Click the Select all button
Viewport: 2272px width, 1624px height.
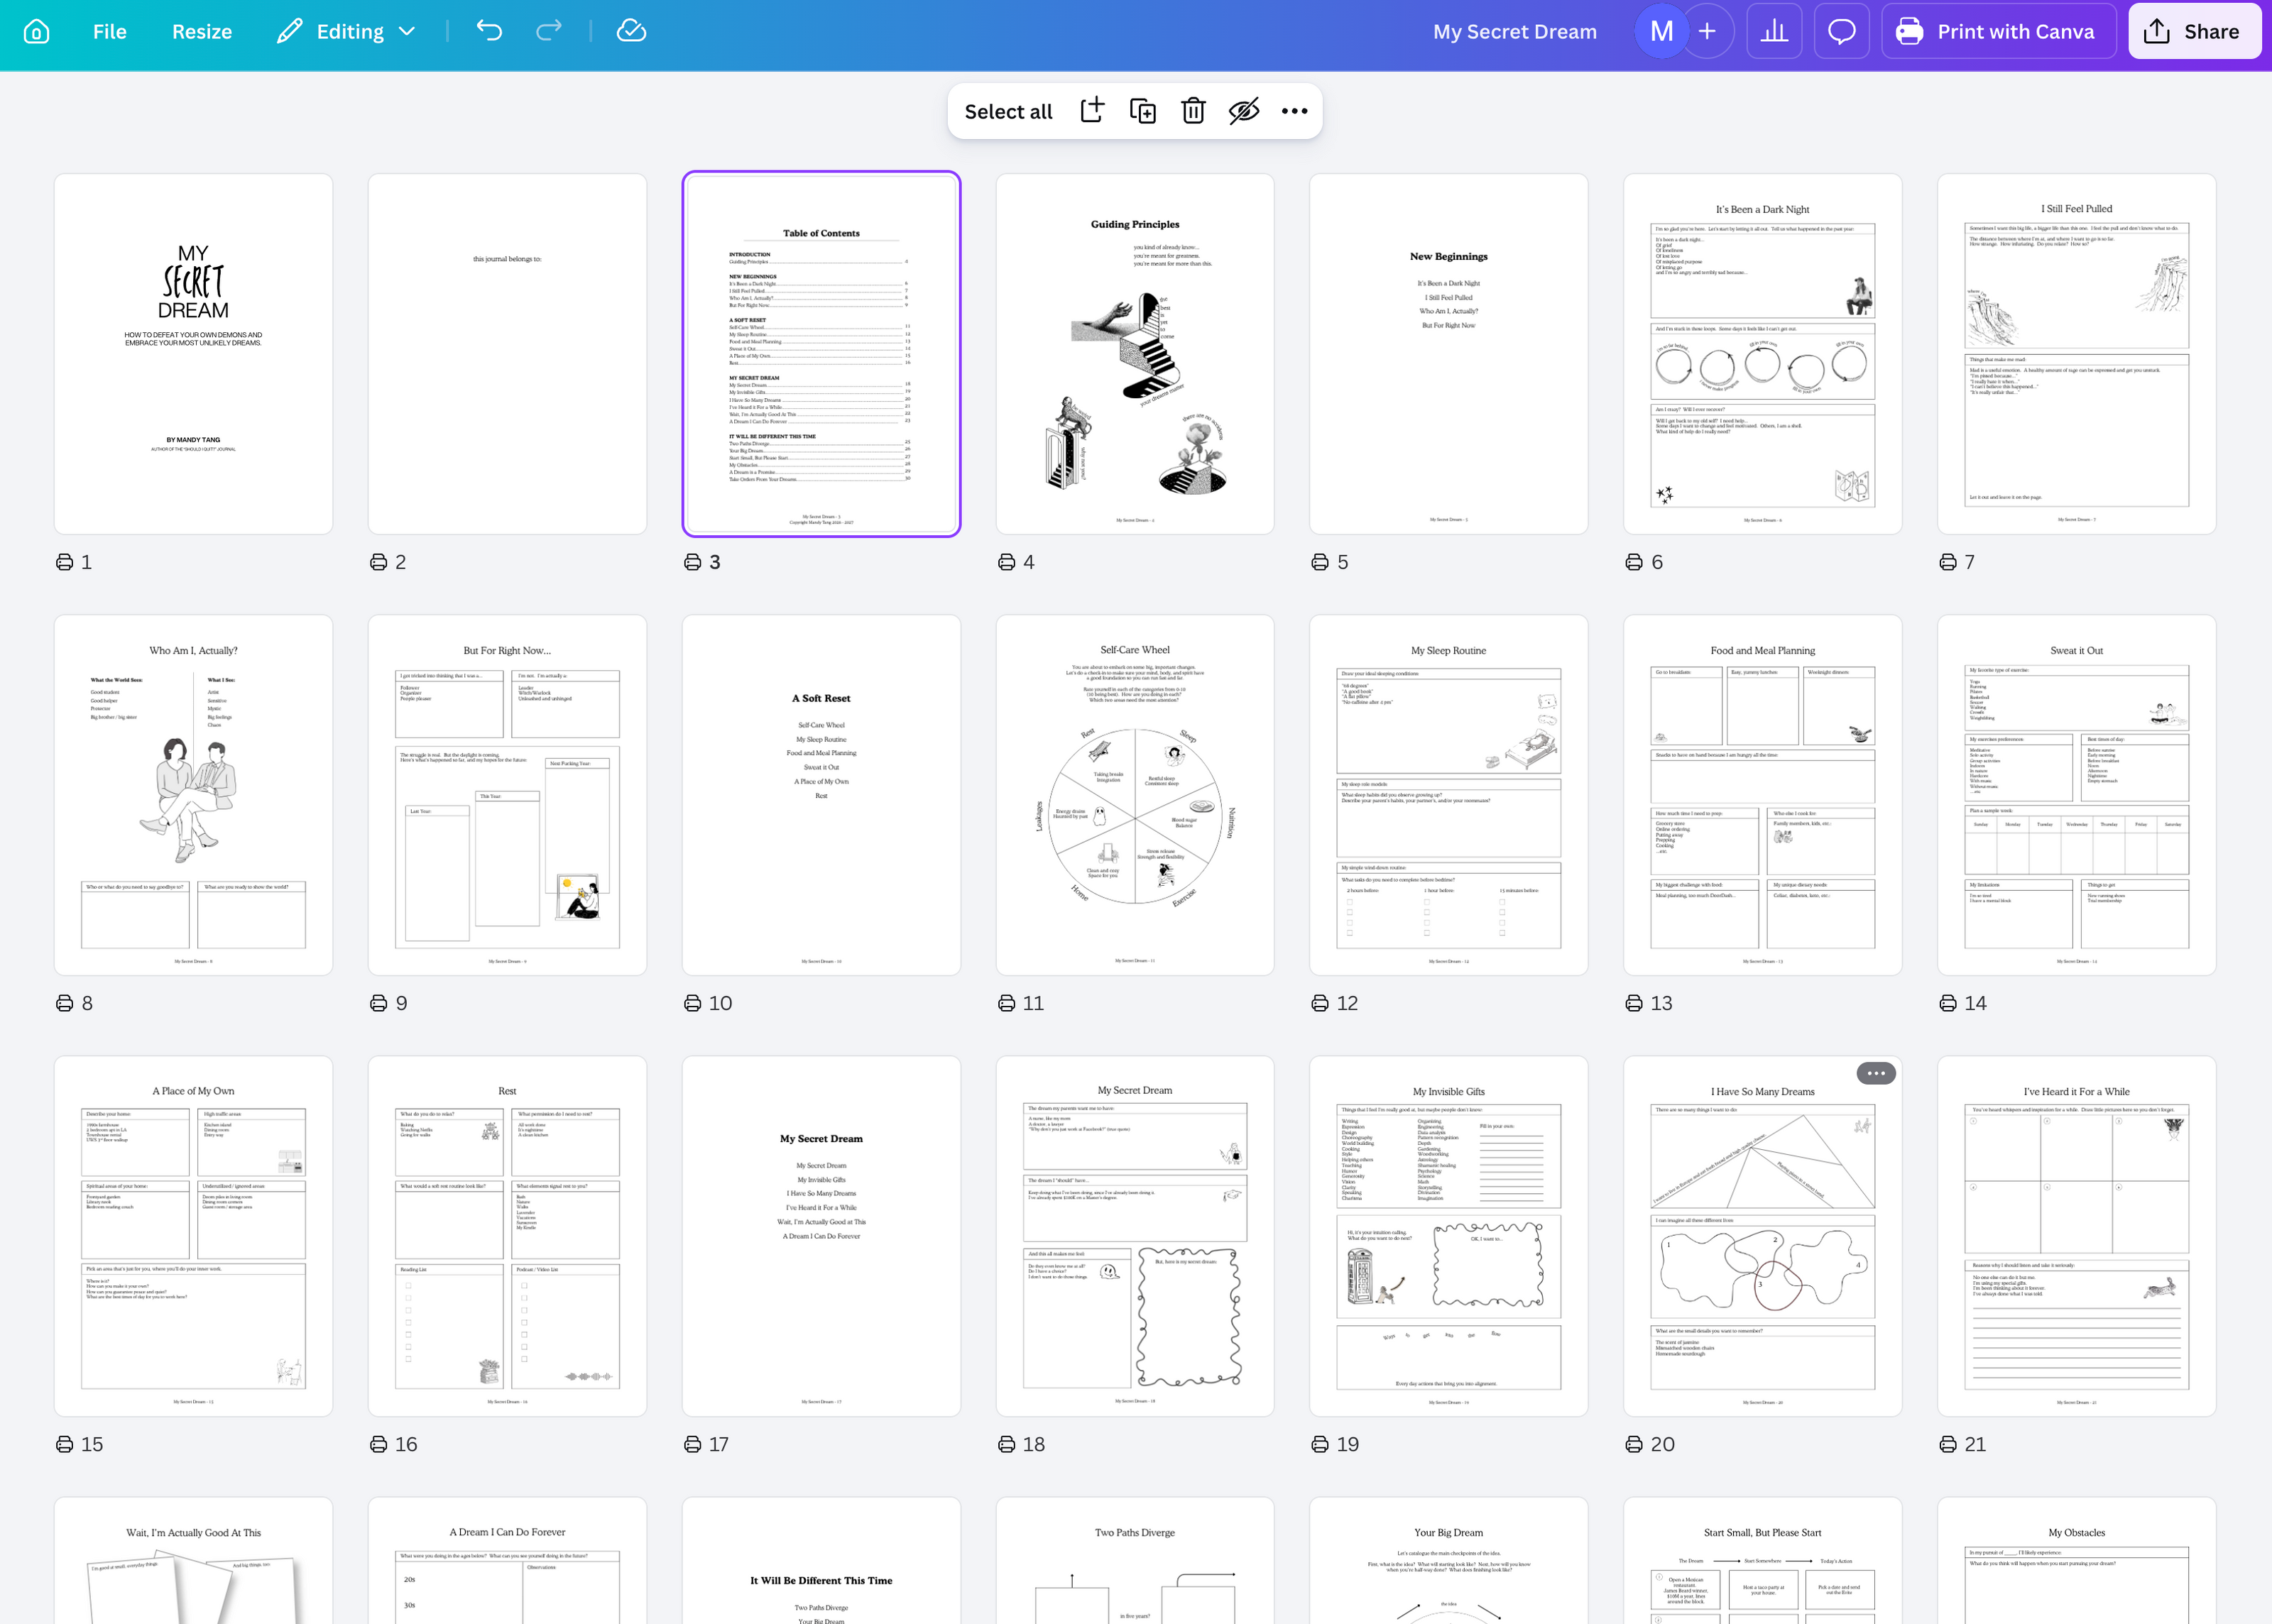[x=1008, y=111]
